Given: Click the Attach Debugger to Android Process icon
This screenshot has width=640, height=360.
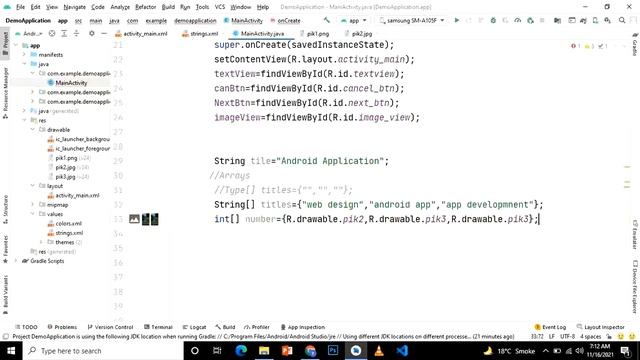Looking at the screenshot, I should coord(530,20).
